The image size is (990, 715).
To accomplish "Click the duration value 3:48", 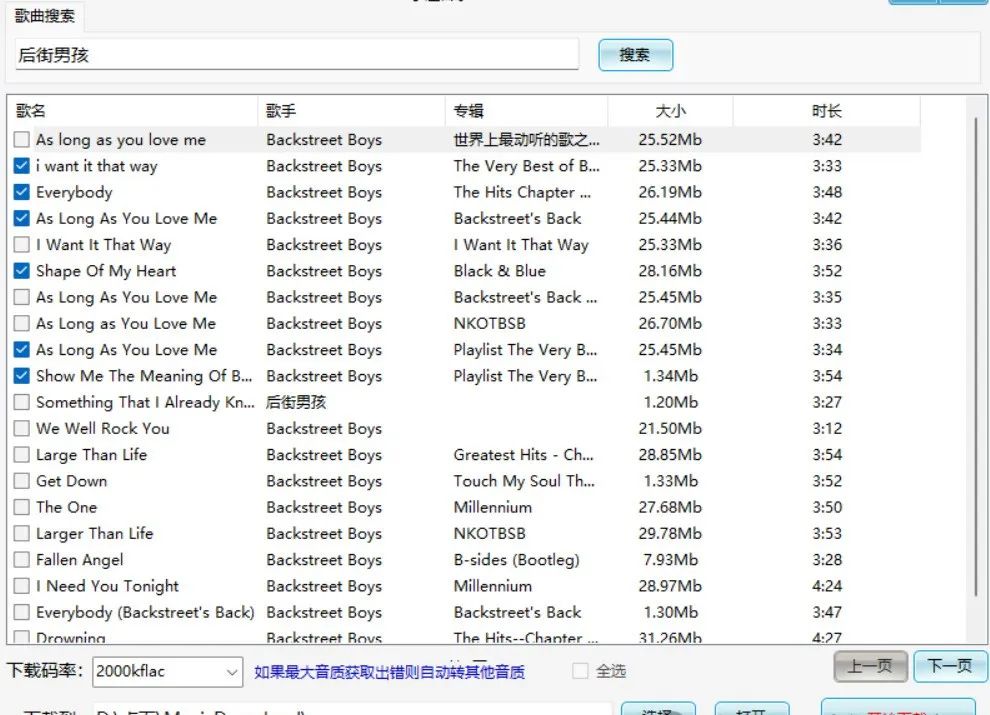I will pos(826,192).
